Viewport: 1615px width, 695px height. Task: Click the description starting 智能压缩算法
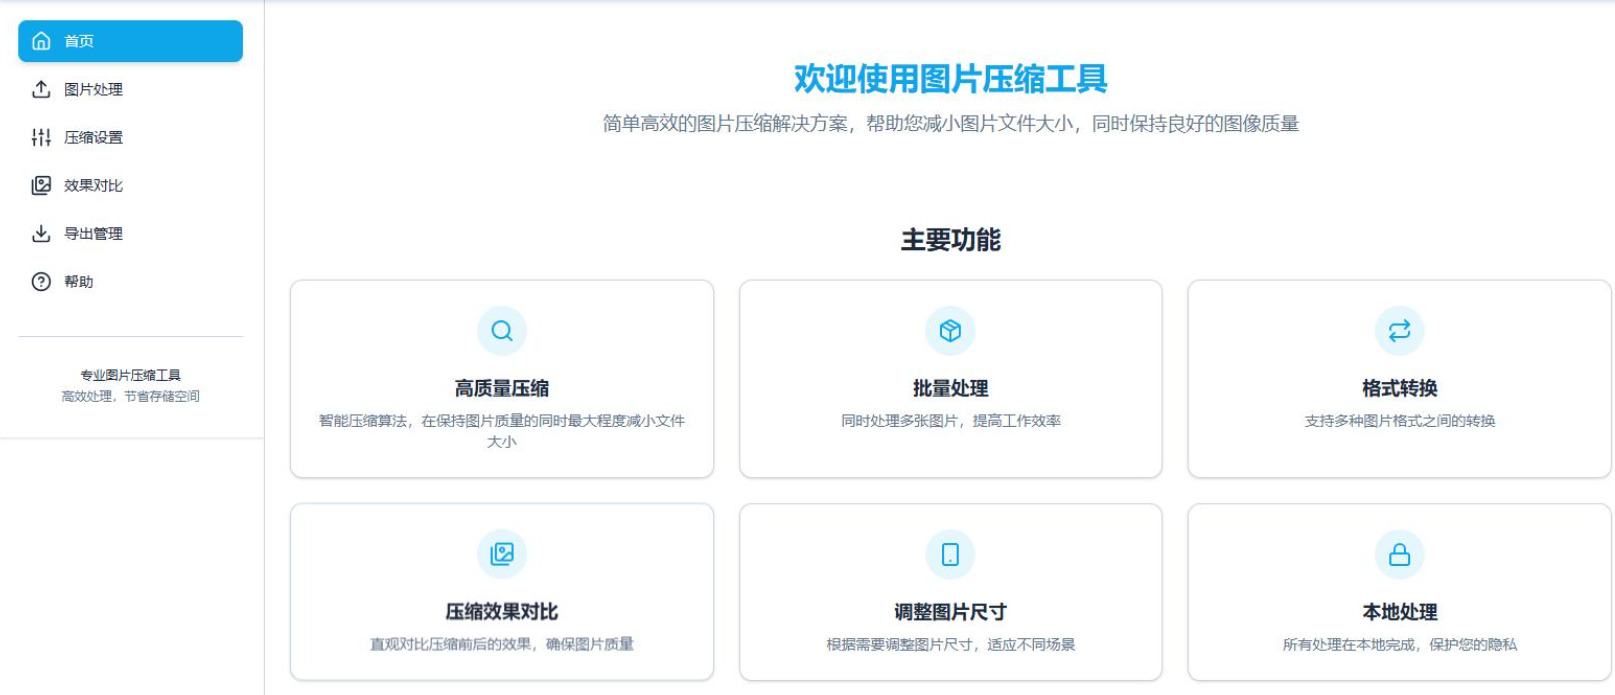coord(502,431)
